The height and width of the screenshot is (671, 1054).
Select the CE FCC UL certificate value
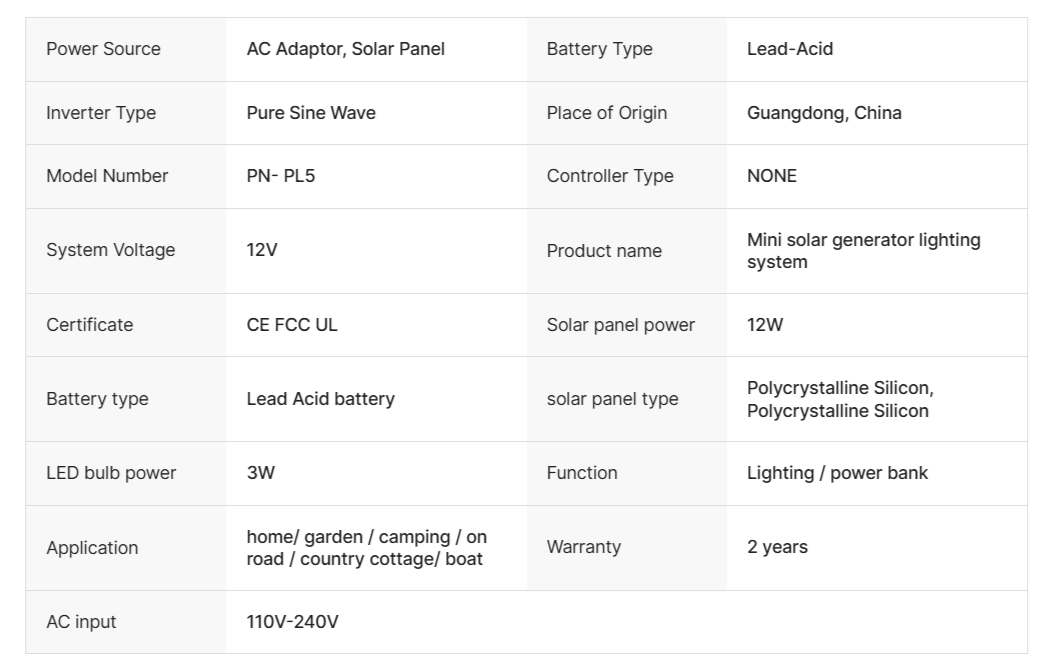(x=292, y=325)
